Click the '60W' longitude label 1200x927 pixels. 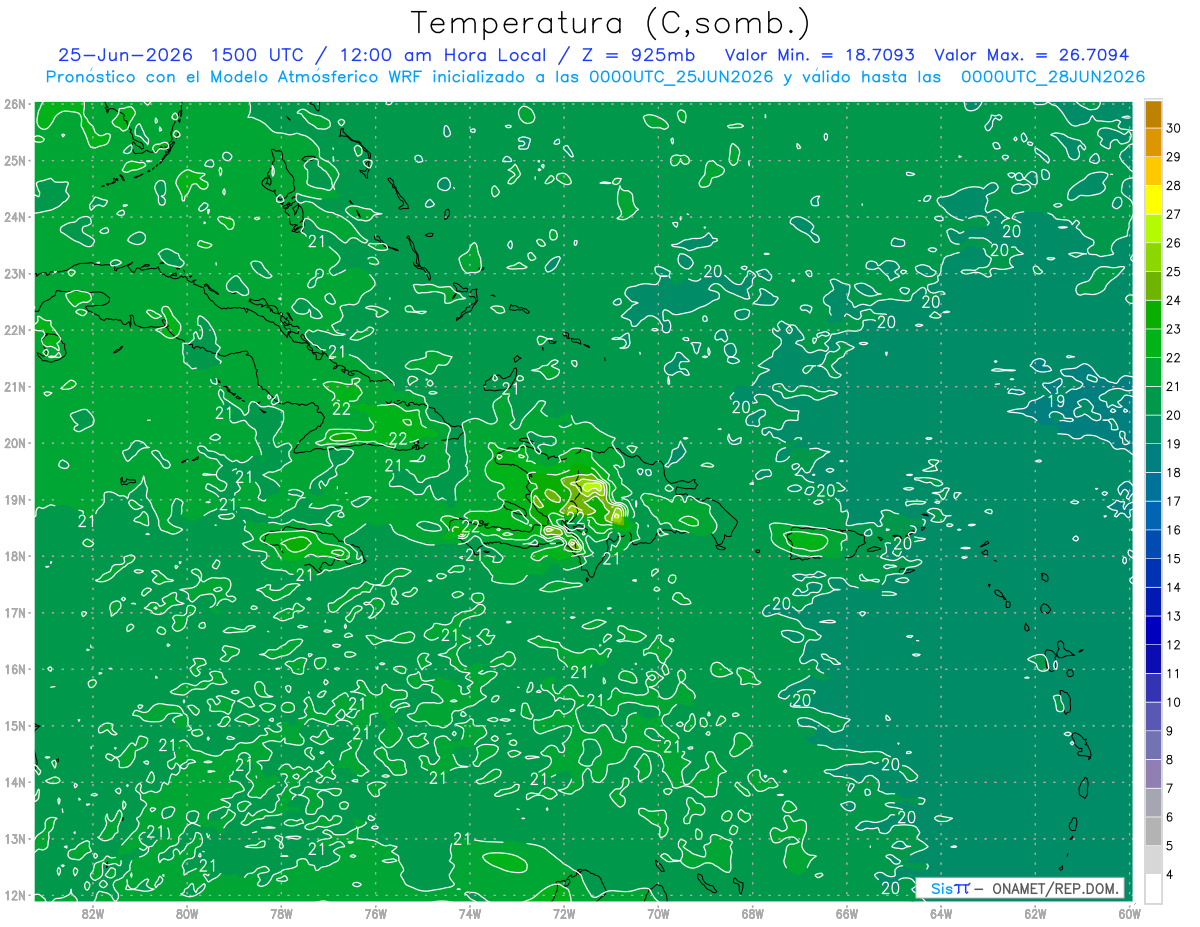[1129, 913]
